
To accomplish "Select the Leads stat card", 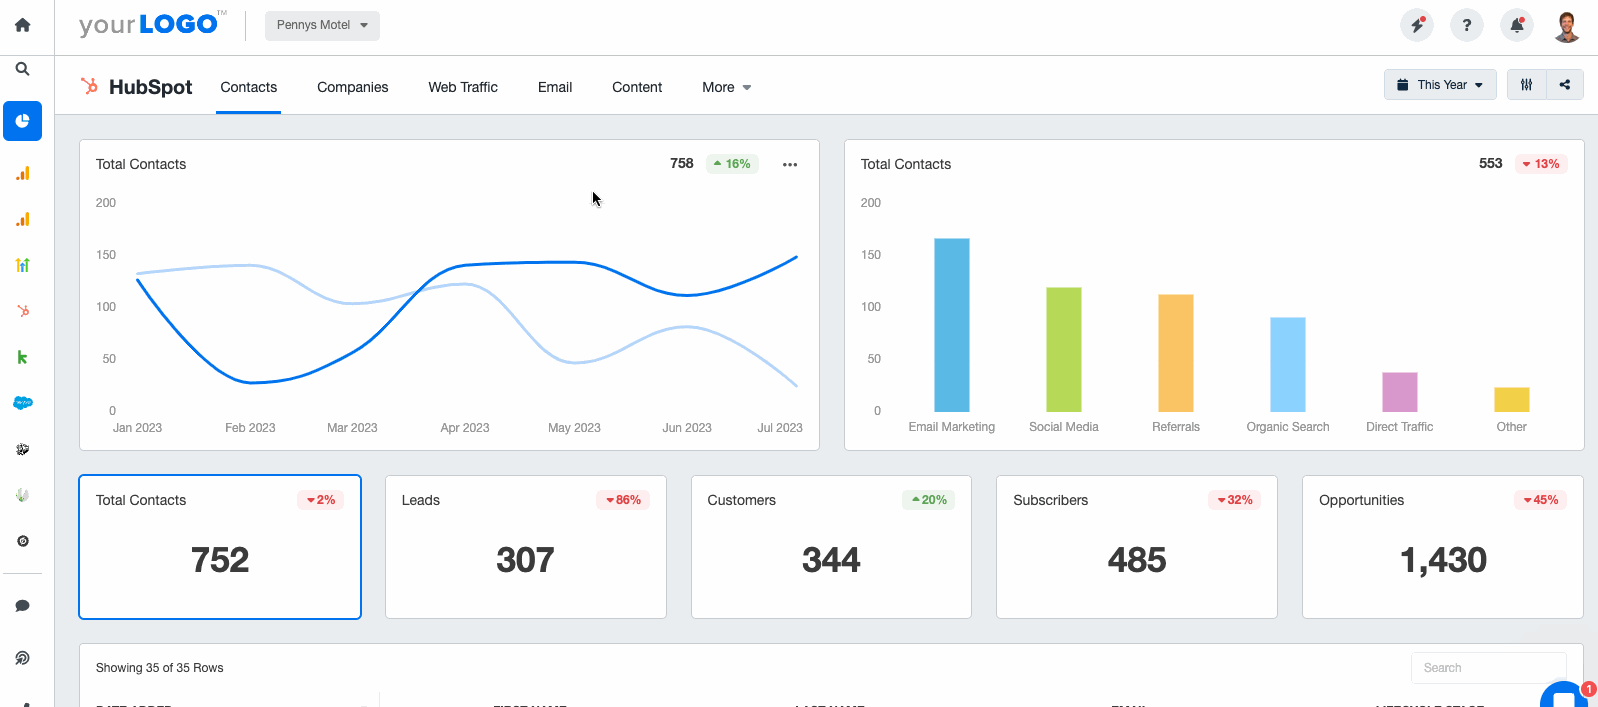I will [x=525, y=547].
